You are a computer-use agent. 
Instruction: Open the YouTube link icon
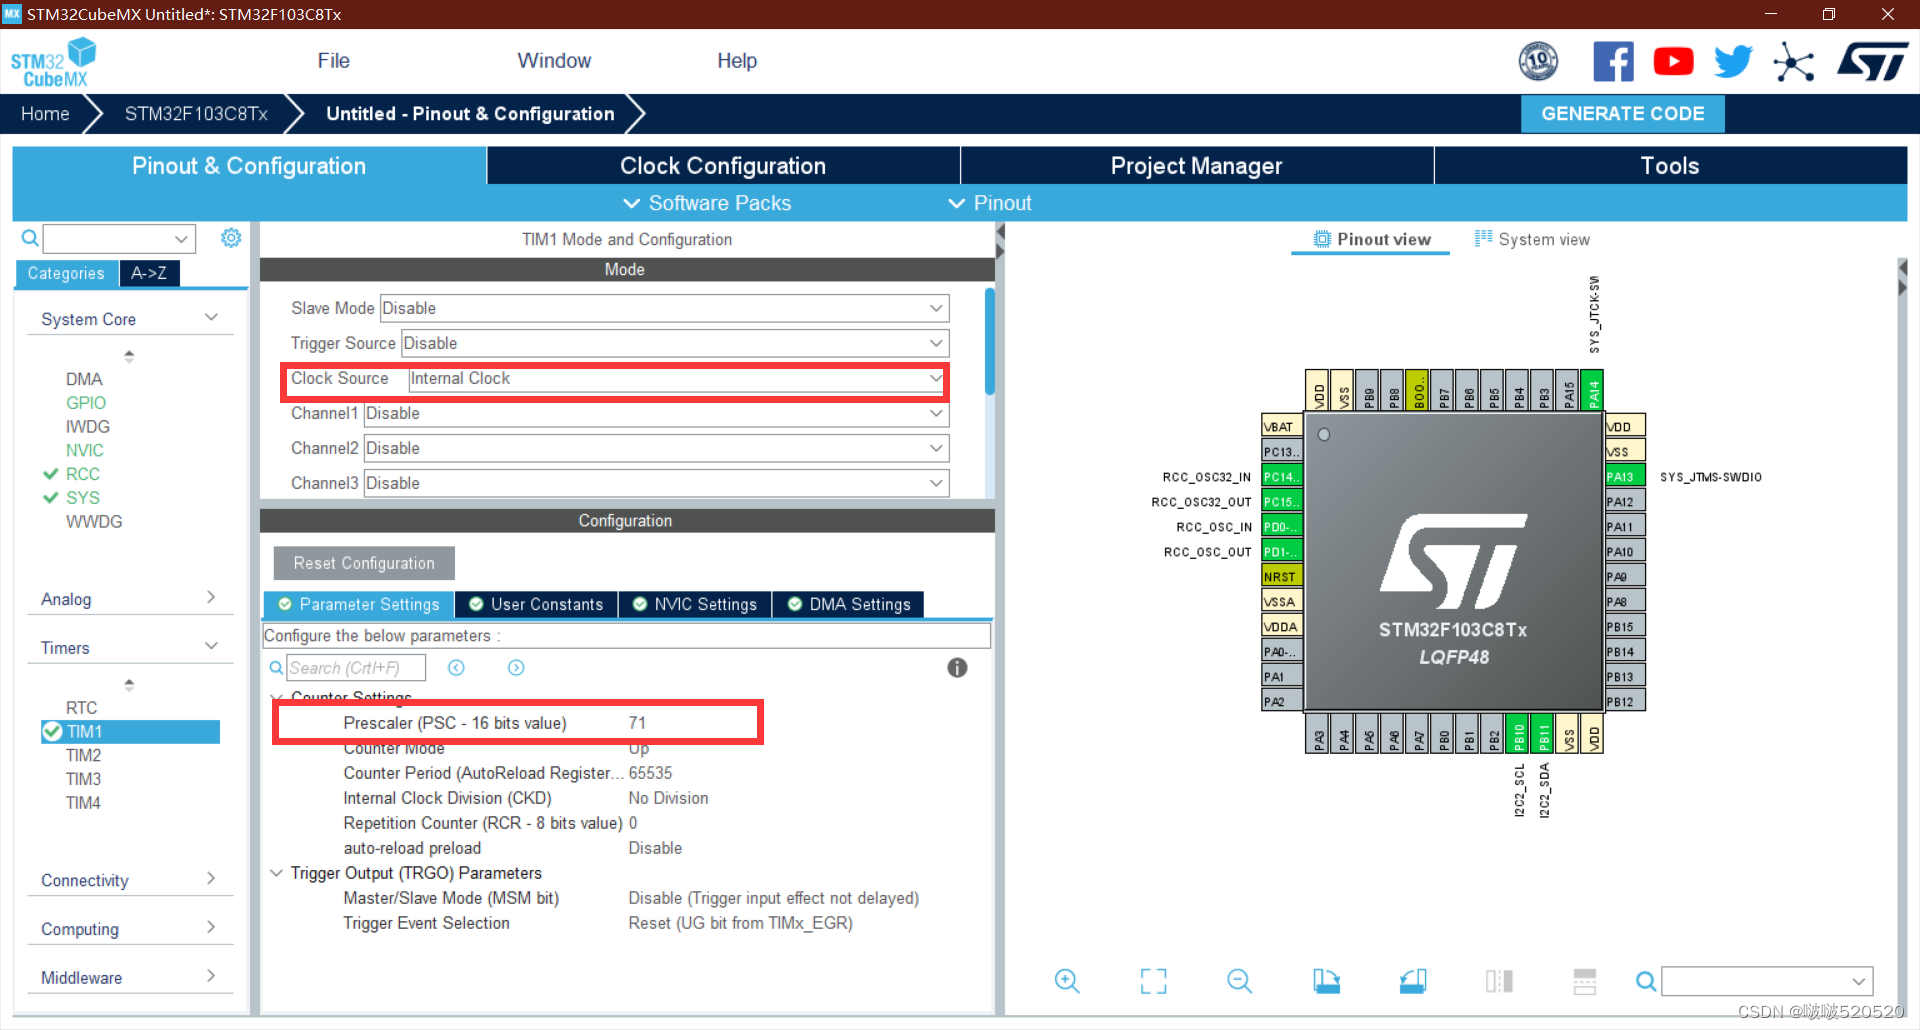[x=1673, y=62]
